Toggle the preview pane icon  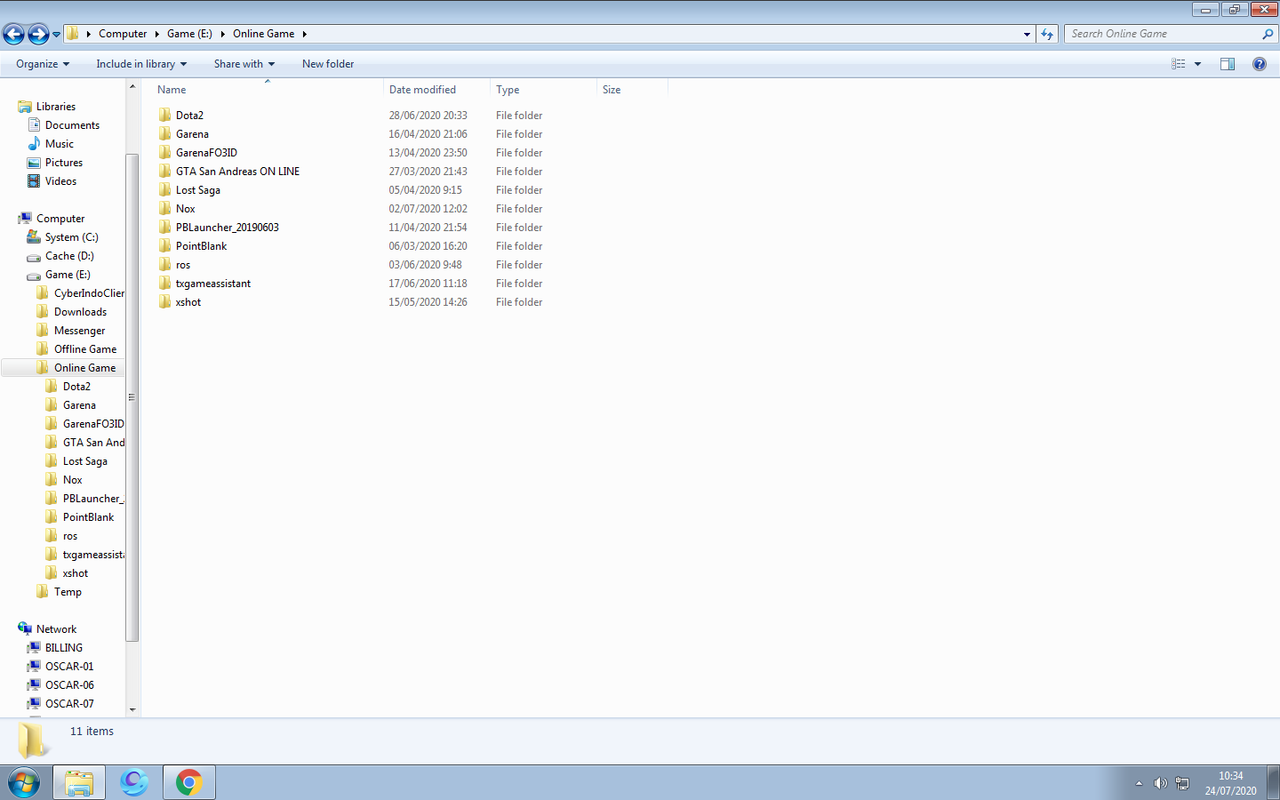(x=1227, y=64)
